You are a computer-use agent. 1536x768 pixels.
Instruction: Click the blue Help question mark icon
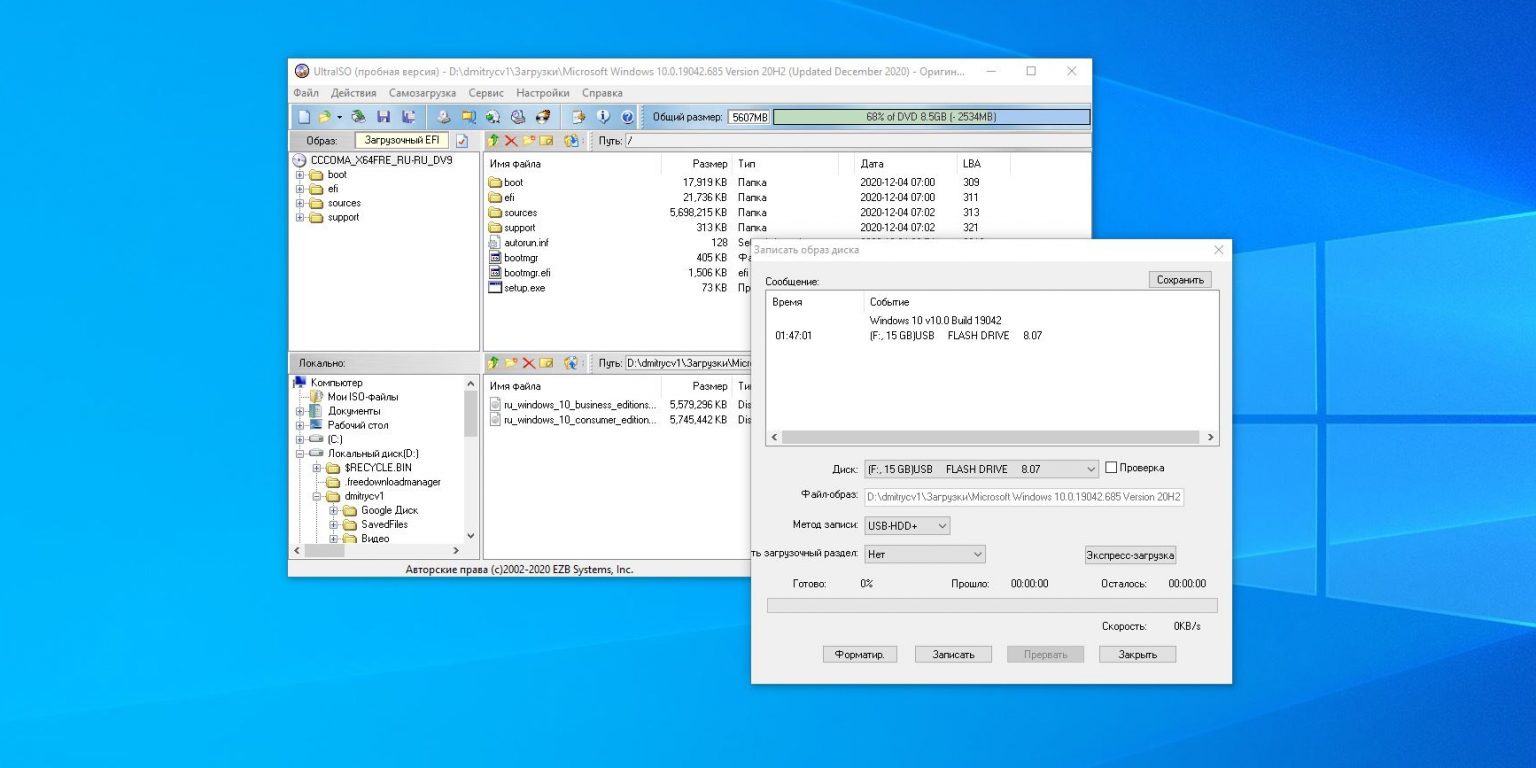pyautogui.click(x=627, y=117)
